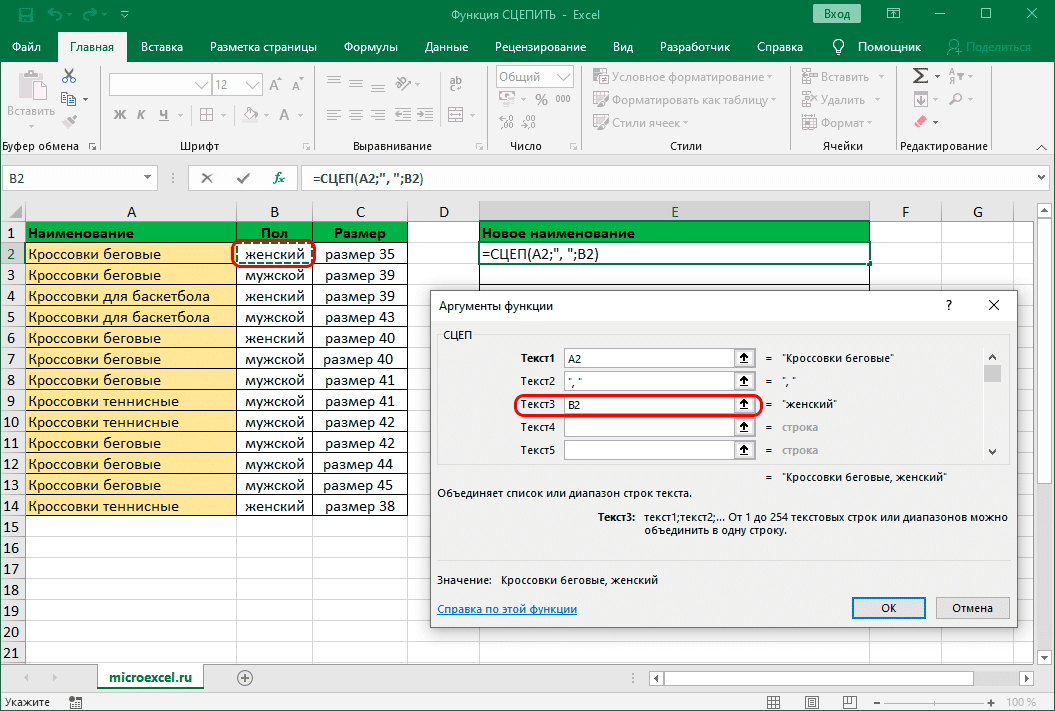Click the AutoSum sigma icon
1055x711 pixels.
pyautogui.click(x=920, y=77)
